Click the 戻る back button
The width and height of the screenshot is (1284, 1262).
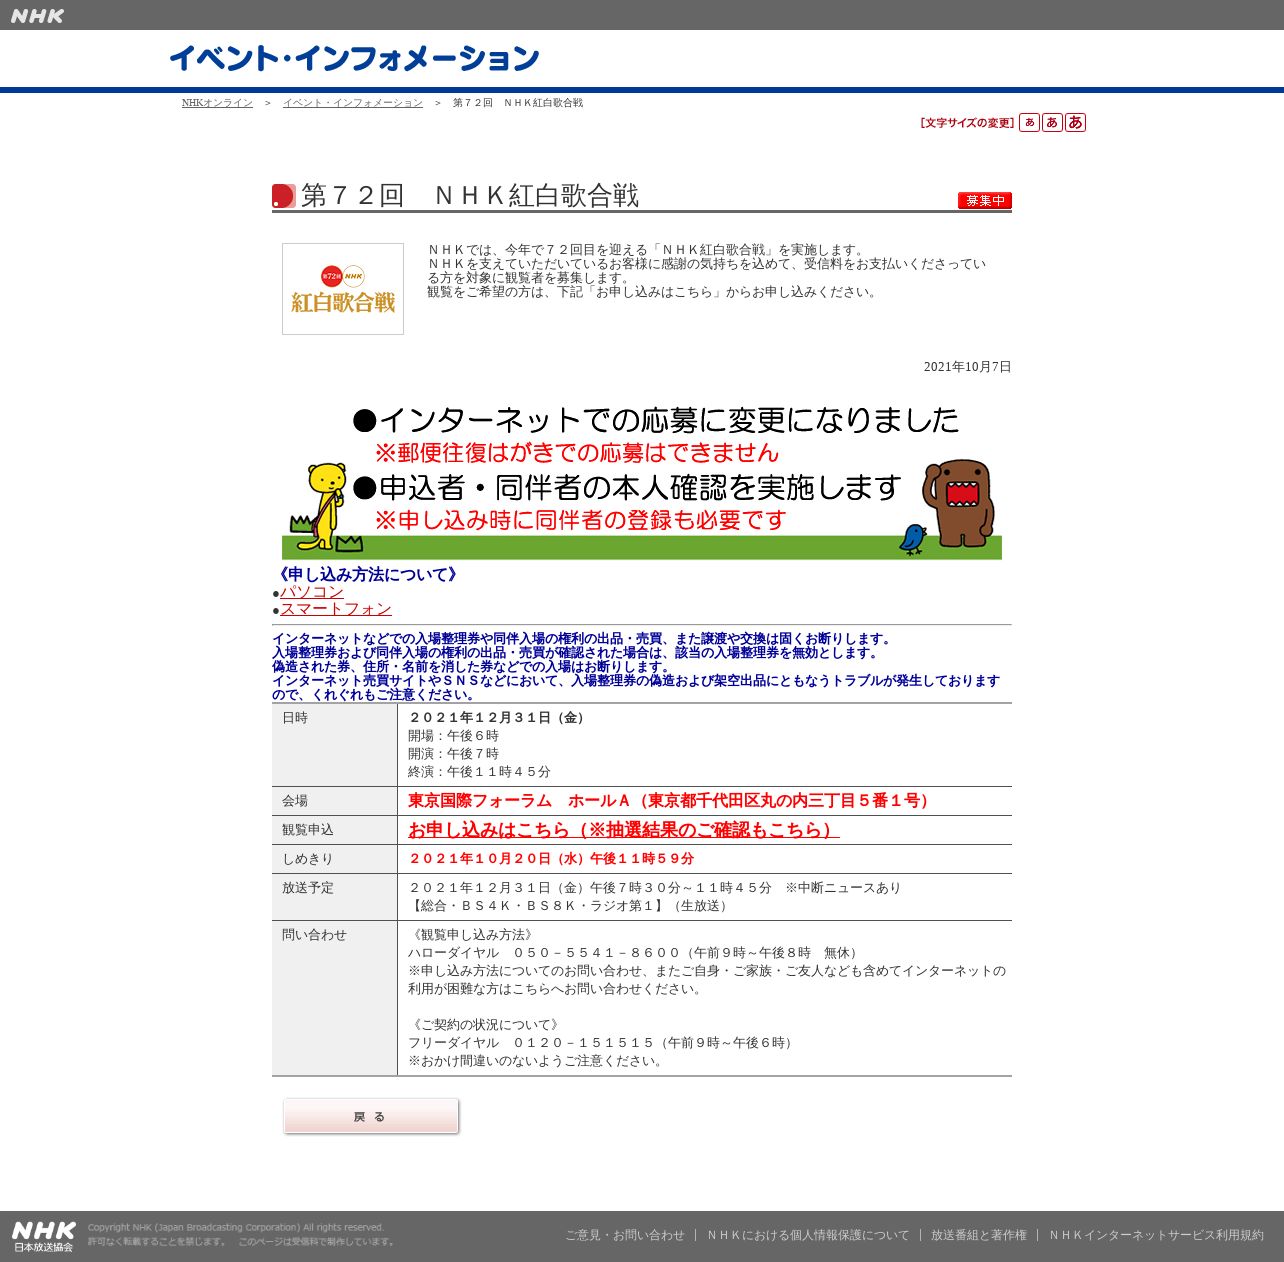[371, 1116]
